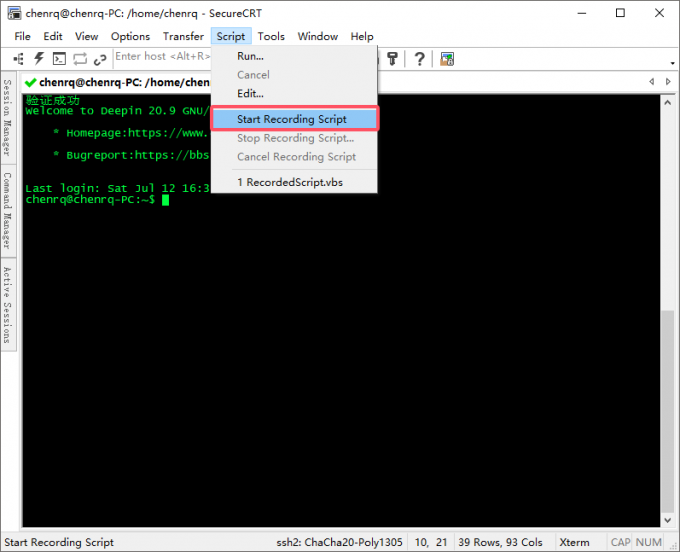This screenshot has width=680, height=552.
Task: Click terminal scrollbar up arrow
Action: coord(667,103)
